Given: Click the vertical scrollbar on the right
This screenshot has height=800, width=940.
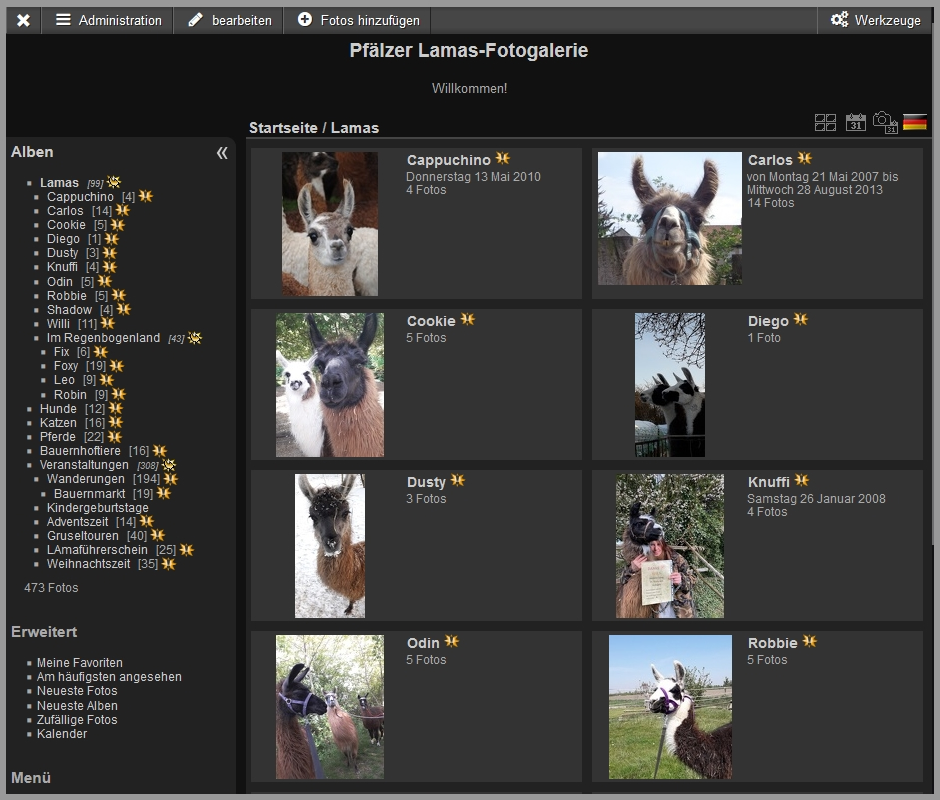Looking at the screenshot, I should point(934,400).
